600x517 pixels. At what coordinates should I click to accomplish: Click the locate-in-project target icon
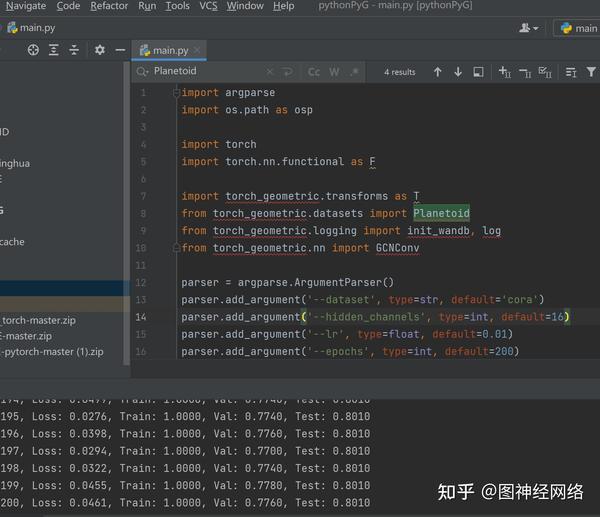tap(33, 50)
